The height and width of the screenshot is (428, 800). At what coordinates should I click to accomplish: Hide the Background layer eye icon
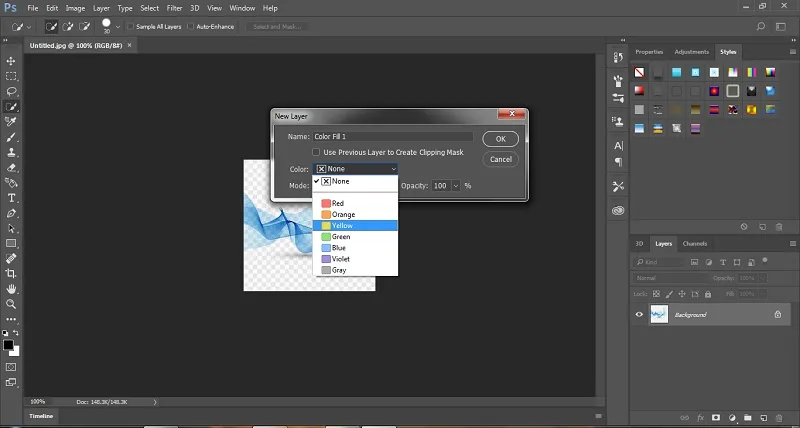[639, 315]
